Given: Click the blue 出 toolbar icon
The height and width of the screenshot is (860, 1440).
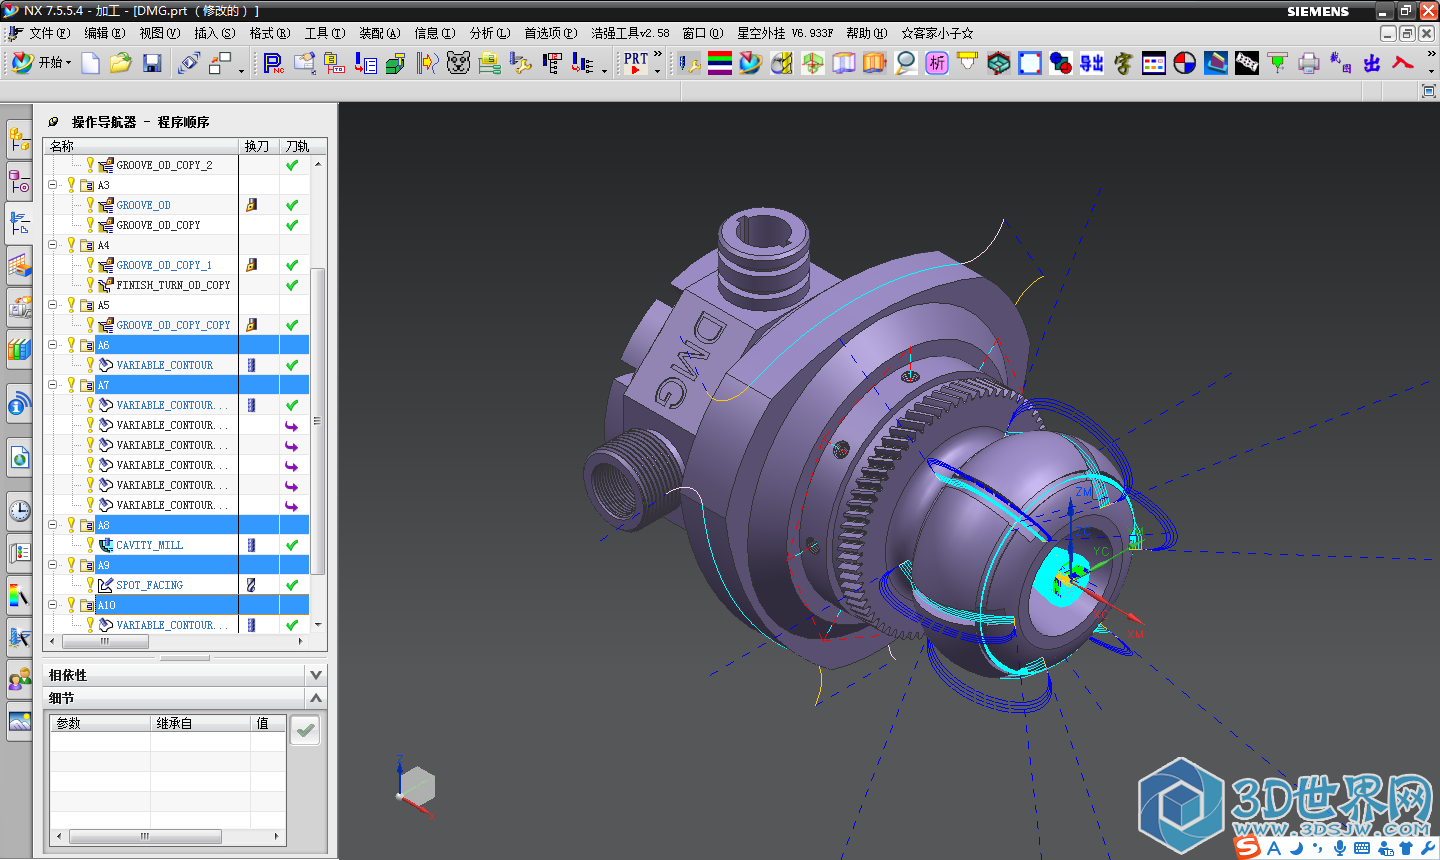Looking at the screenshot, I should point(1372,63).
